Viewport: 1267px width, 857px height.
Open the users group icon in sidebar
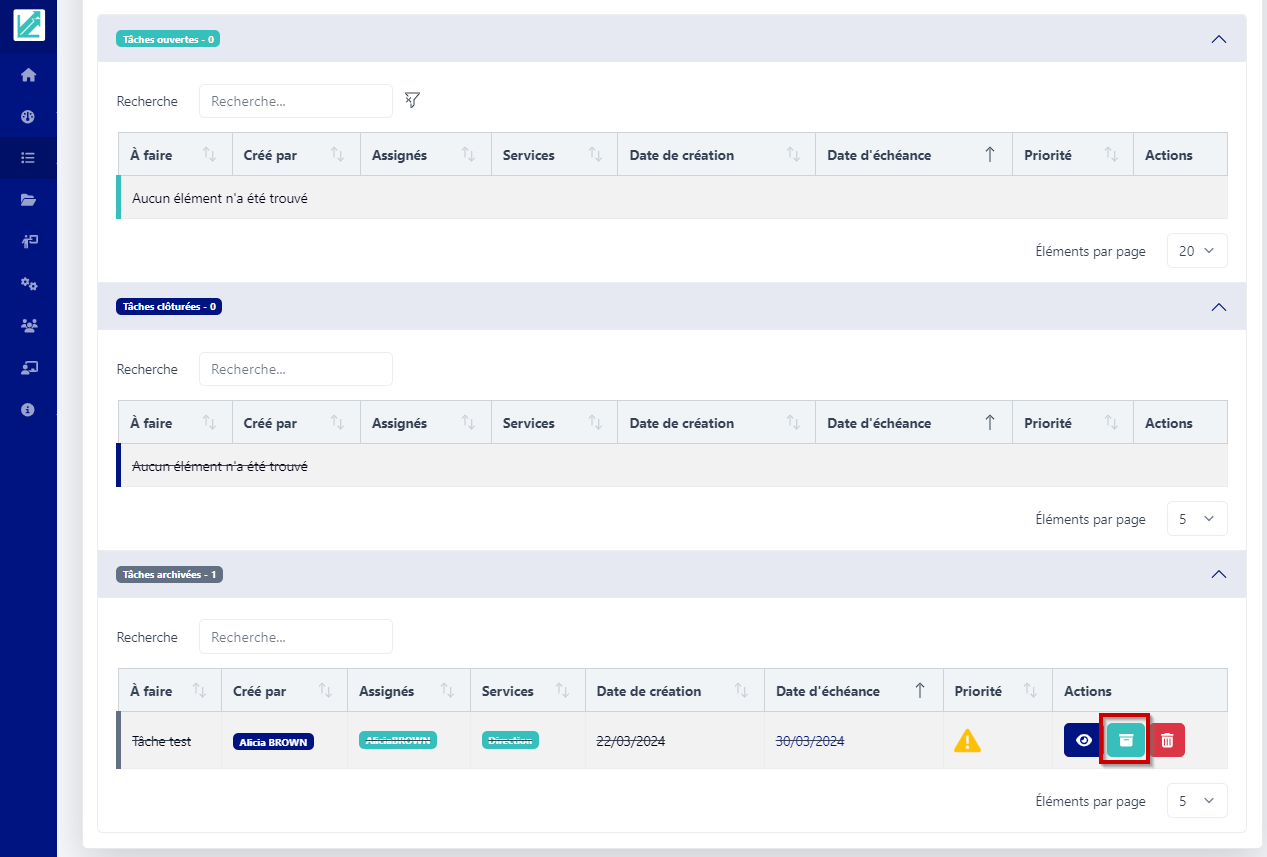(x=28, y=325)
